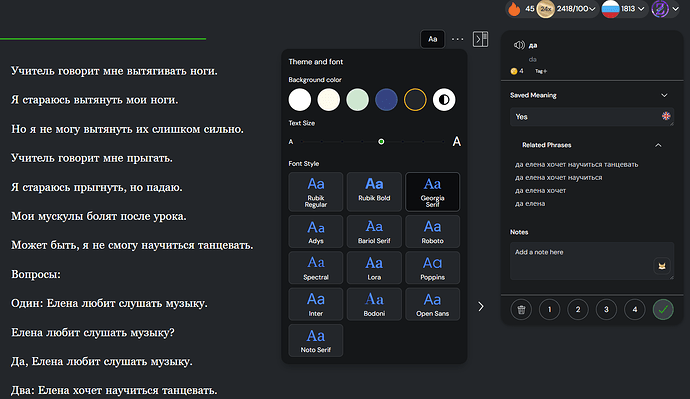Image resolution: width=690 pixels, height=399 pixels.
Task: Click the streak flame icon
Action: [x=514, y=9]
